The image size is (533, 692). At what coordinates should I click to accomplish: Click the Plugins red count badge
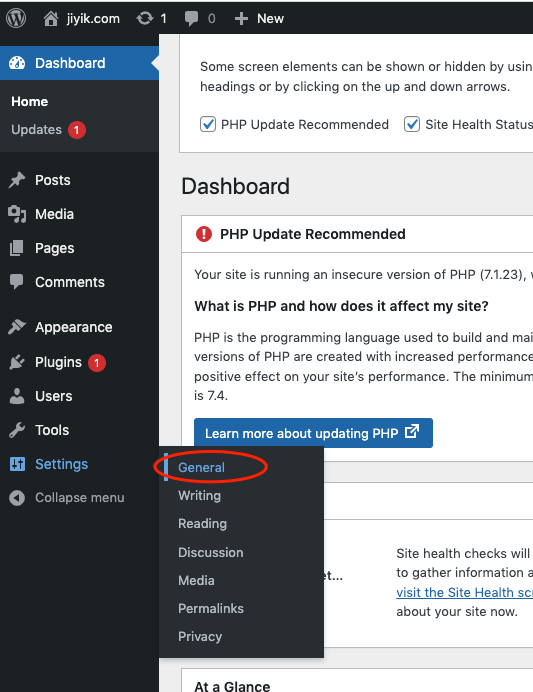pos(97,363)
